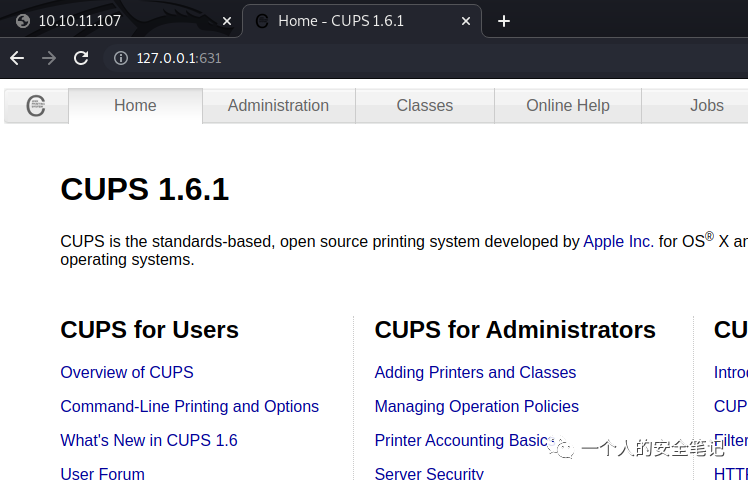Click the browser forward arrow
This screenshot has width=748, height=480.
click(49, 58)
